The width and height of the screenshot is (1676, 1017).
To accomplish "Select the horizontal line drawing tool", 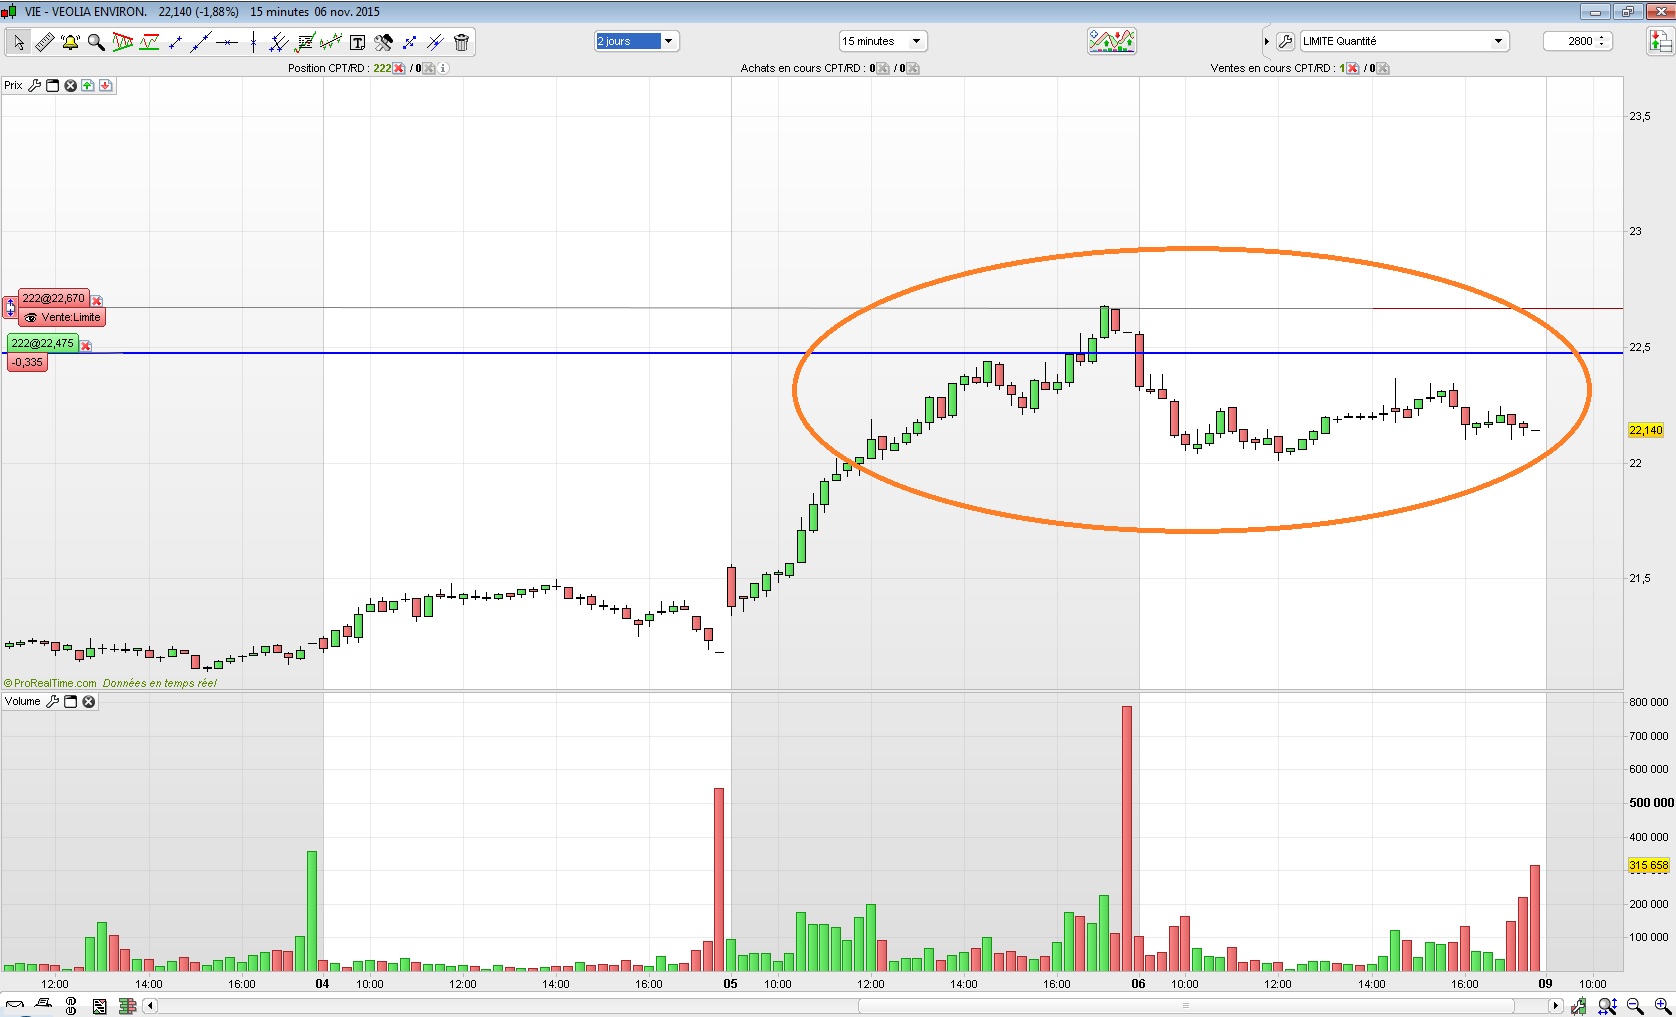I will (227, 42).
